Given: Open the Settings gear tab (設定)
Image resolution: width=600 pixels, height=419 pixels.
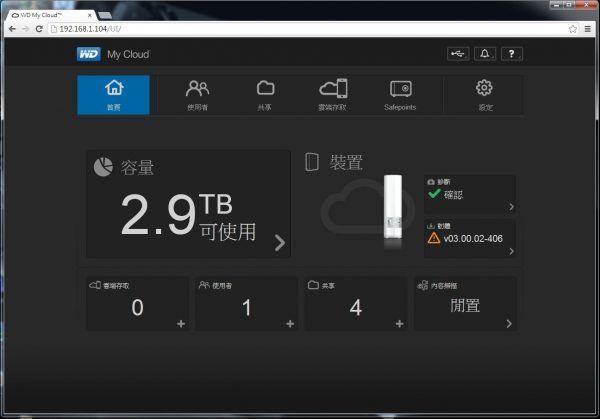Looking at the screenshot, I should (484, 95).
